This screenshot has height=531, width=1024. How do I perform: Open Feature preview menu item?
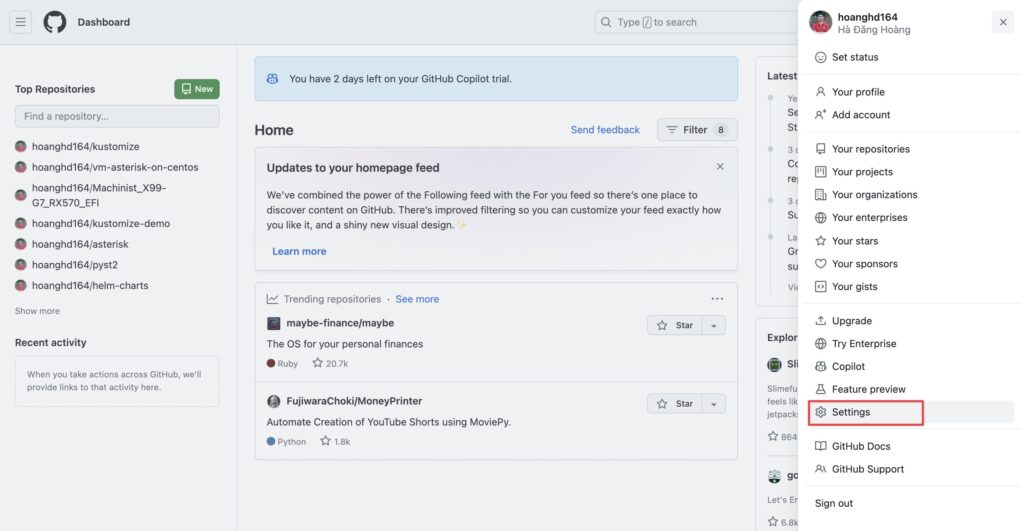911,389
